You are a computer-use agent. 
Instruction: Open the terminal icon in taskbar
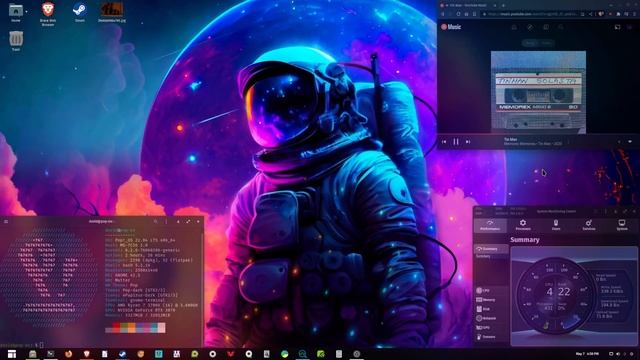(x=51, y=354)
